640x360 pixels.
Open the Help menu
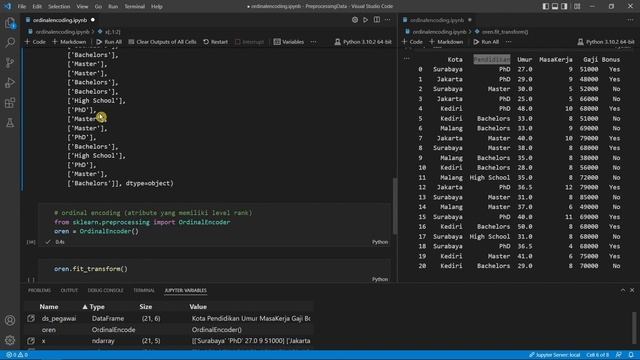[x=157, y=7]
